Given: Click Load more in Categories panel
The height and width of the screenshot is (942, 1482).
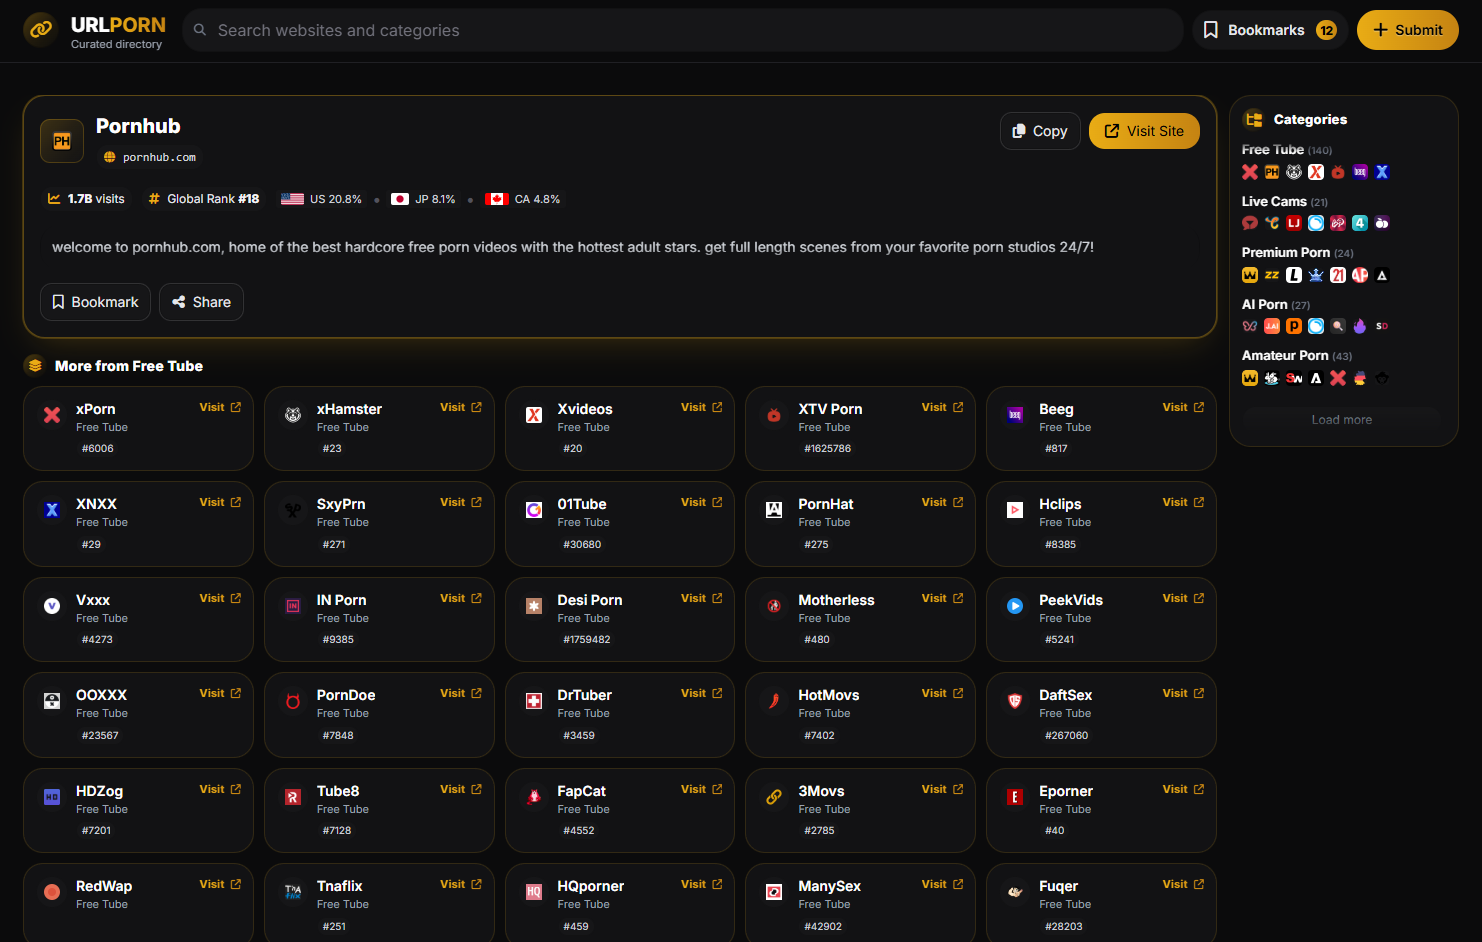Looking at the screenshot, I should (x=1342, y=420).
